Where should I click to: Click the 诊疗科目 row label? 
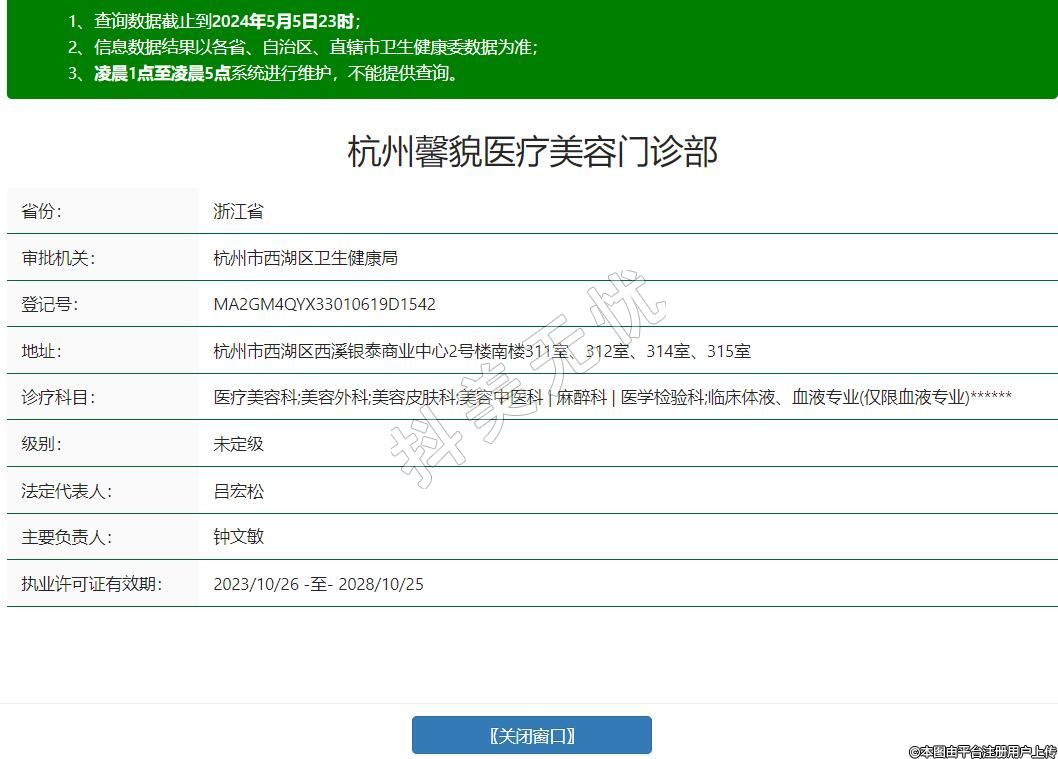tap(58, 397)
